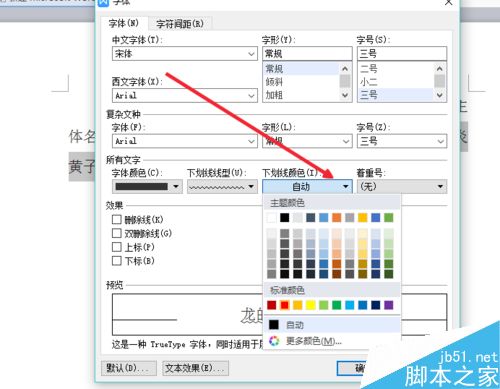The width and height of the screenshot is (500, 389).
Task: Pick the standard red color swatch
Action: coord(284,305)
